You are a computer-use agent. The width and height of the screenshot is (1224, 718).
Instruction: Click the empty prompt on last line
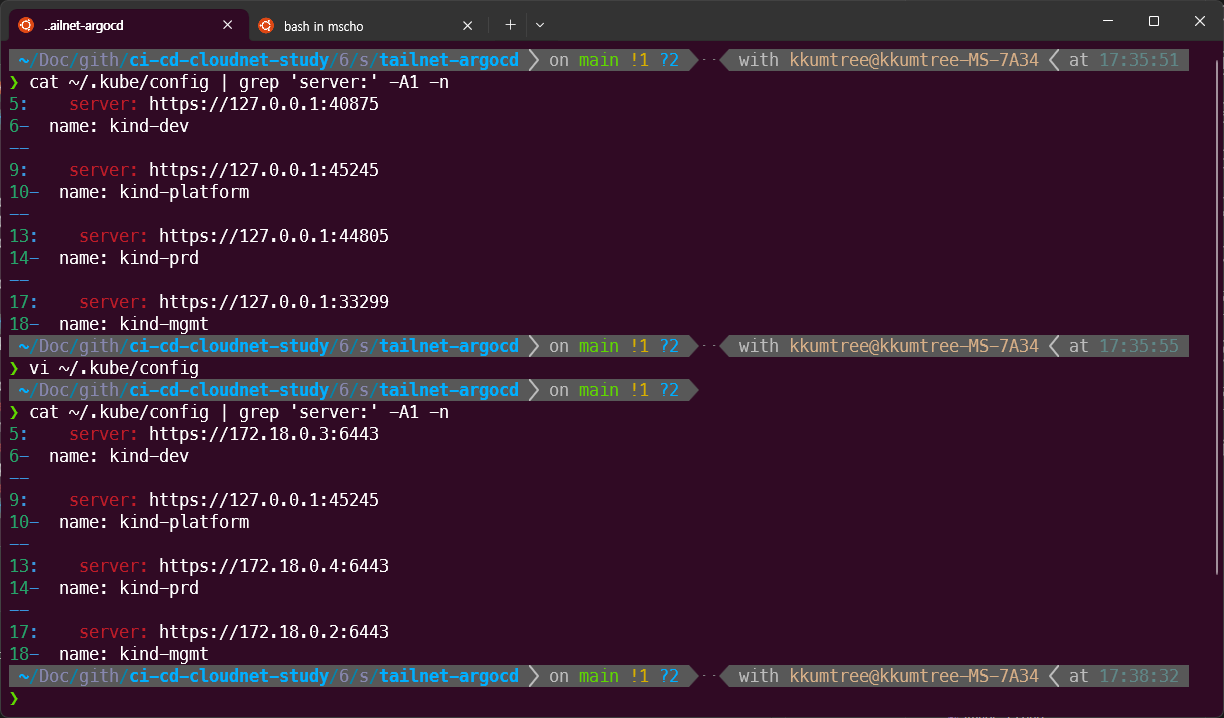click(14, 698)
